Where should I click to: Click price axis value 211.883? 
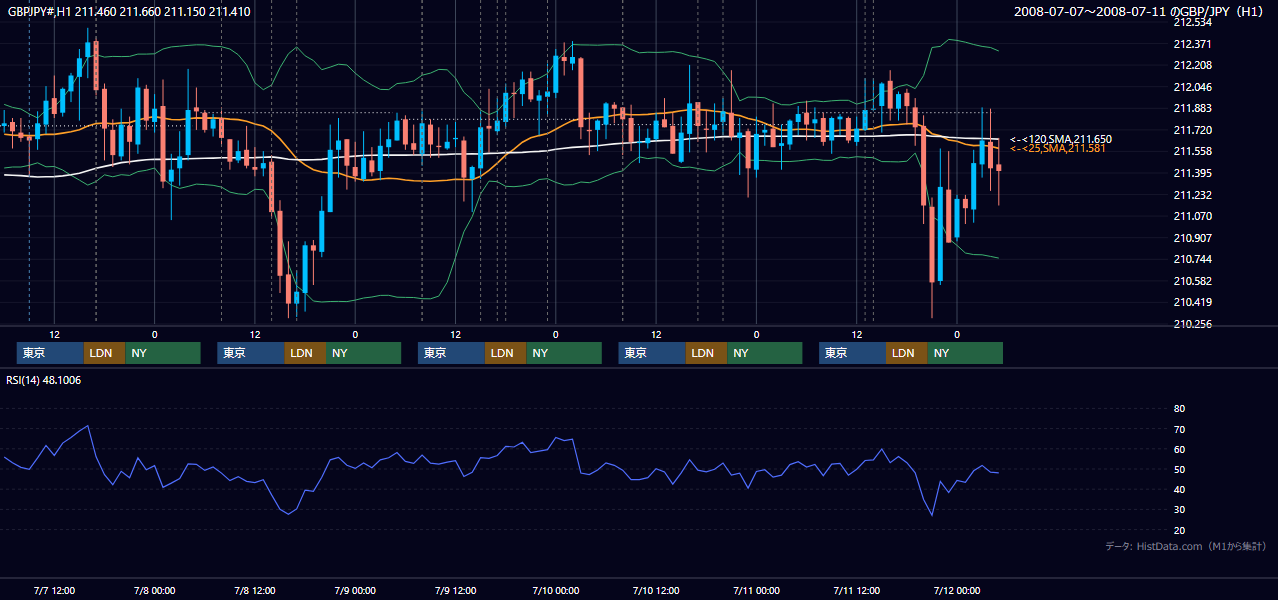(x=1192, y=108)
